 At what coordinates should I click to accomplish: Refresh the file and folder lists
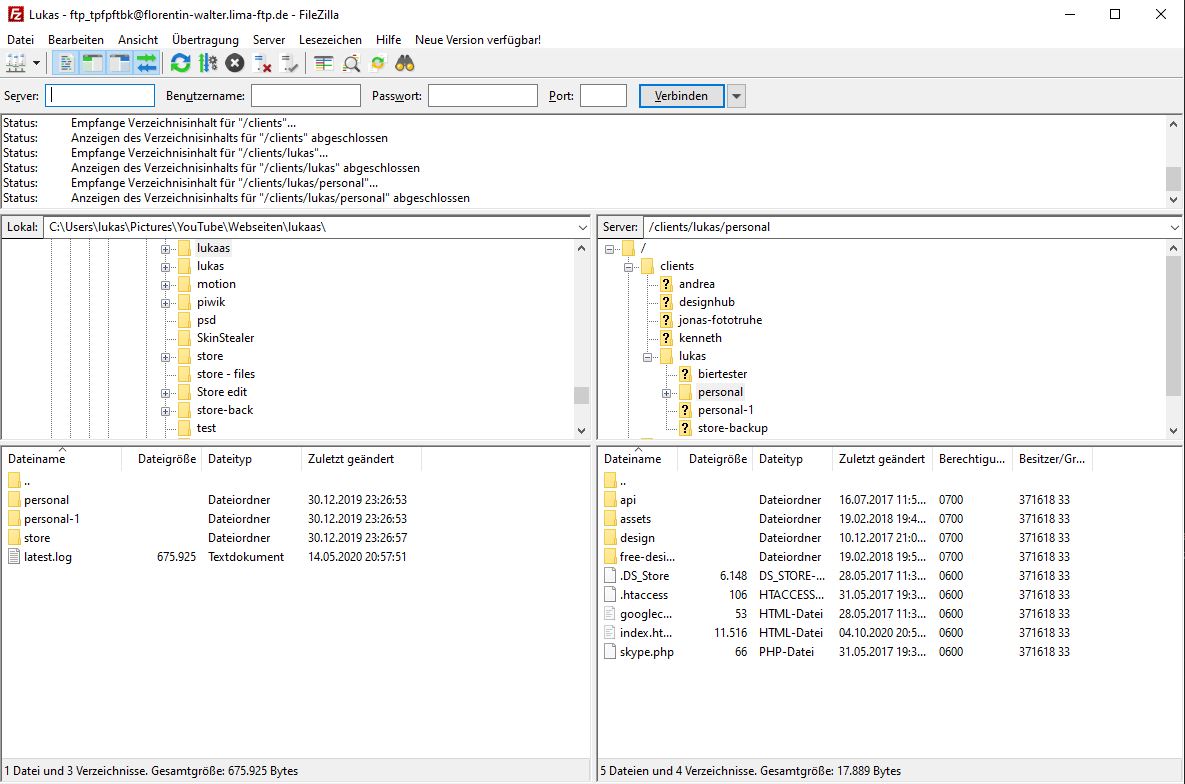tap(180, 63)
